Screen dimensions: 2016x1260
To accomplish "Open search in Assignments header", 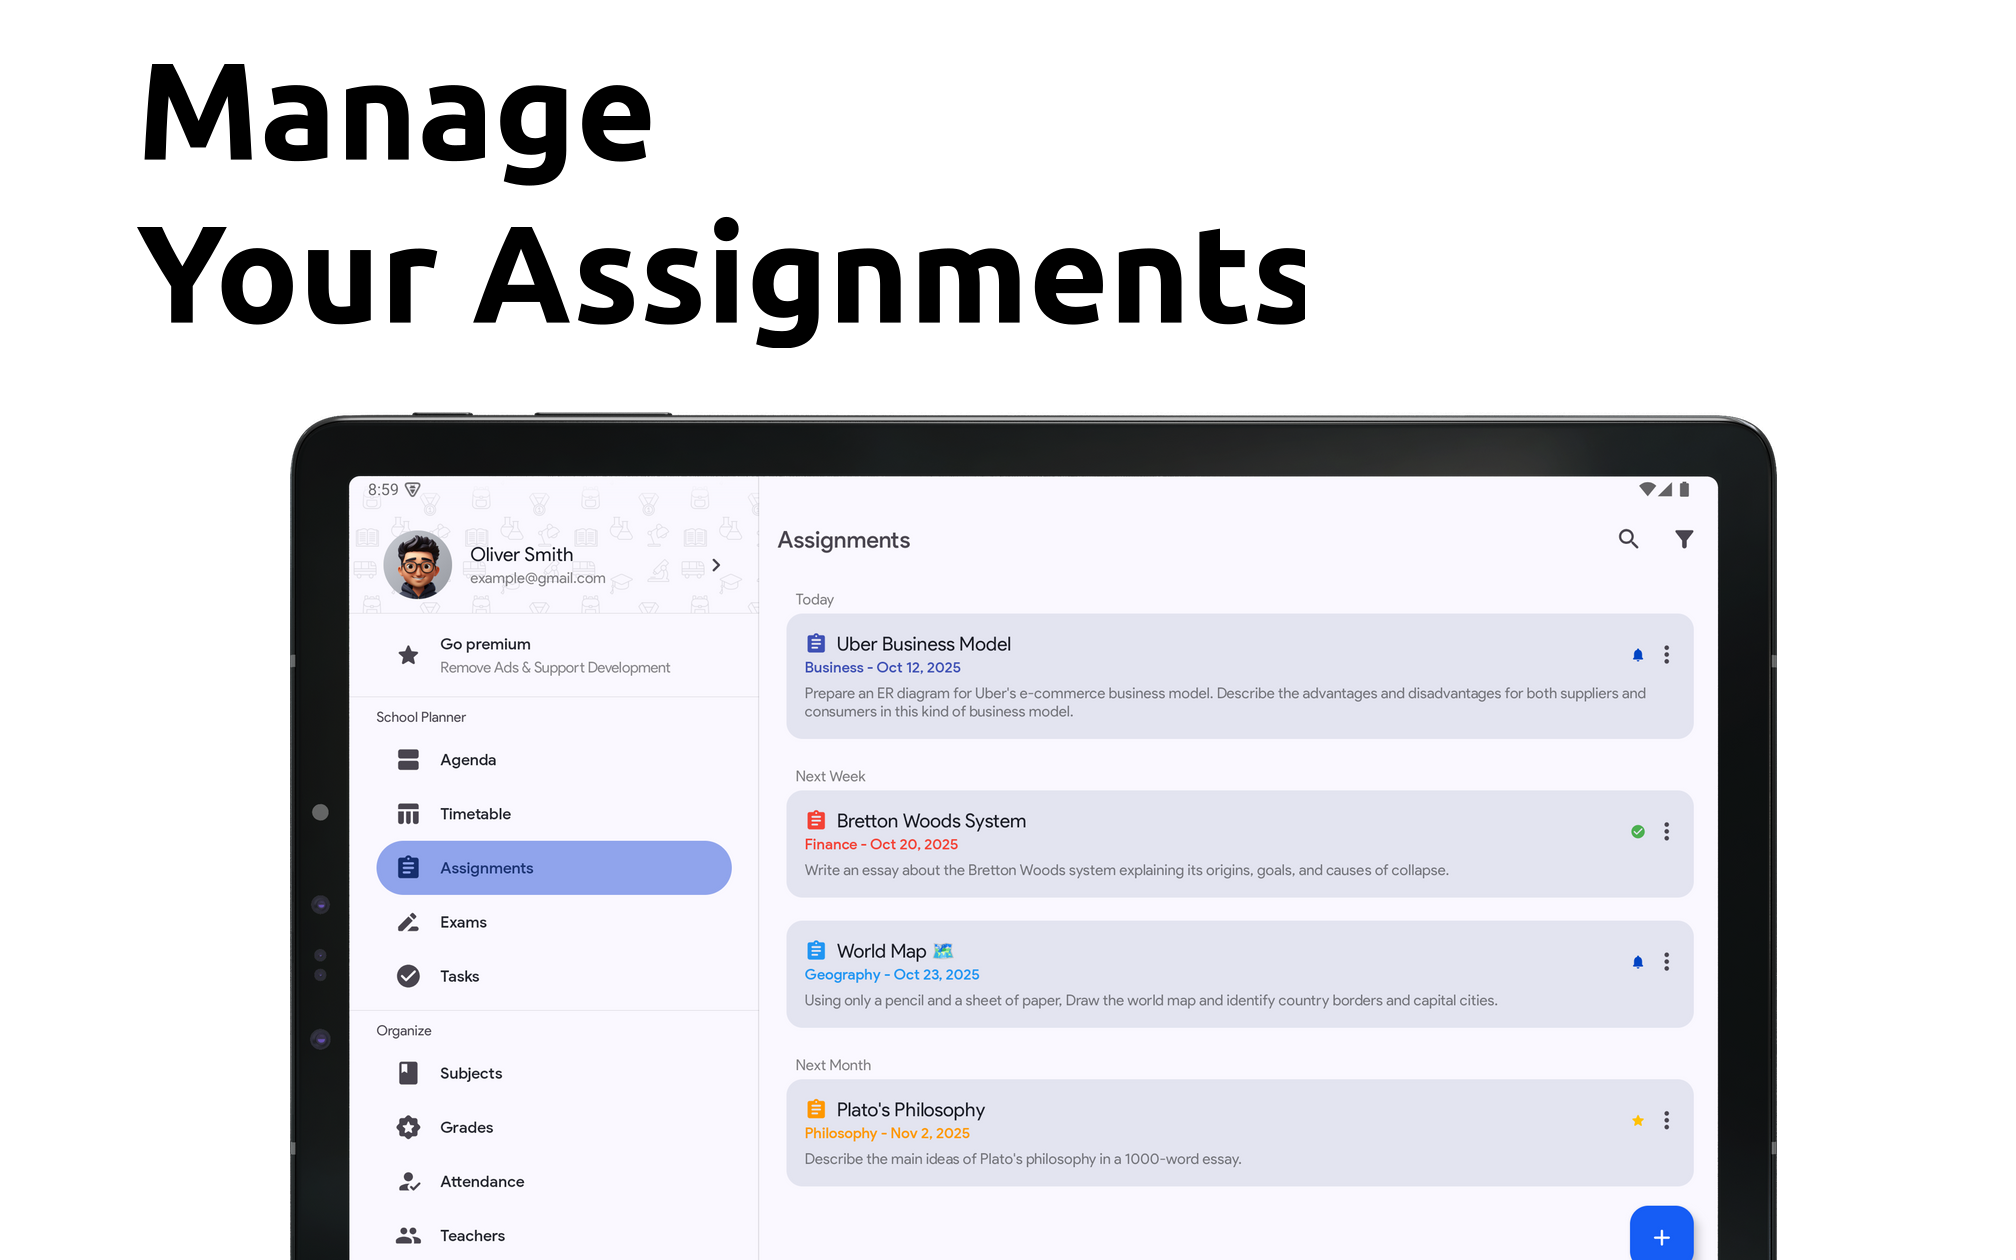I will [x=1628, y=539].
